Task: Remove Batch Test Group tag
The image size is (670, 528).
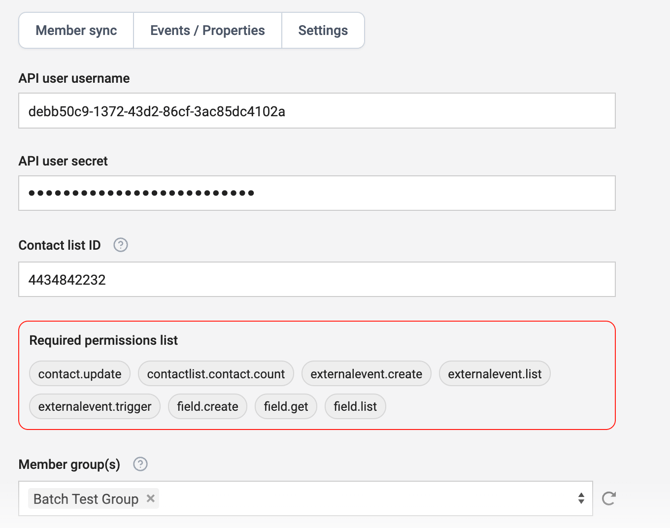Action: tap(151, 498)
